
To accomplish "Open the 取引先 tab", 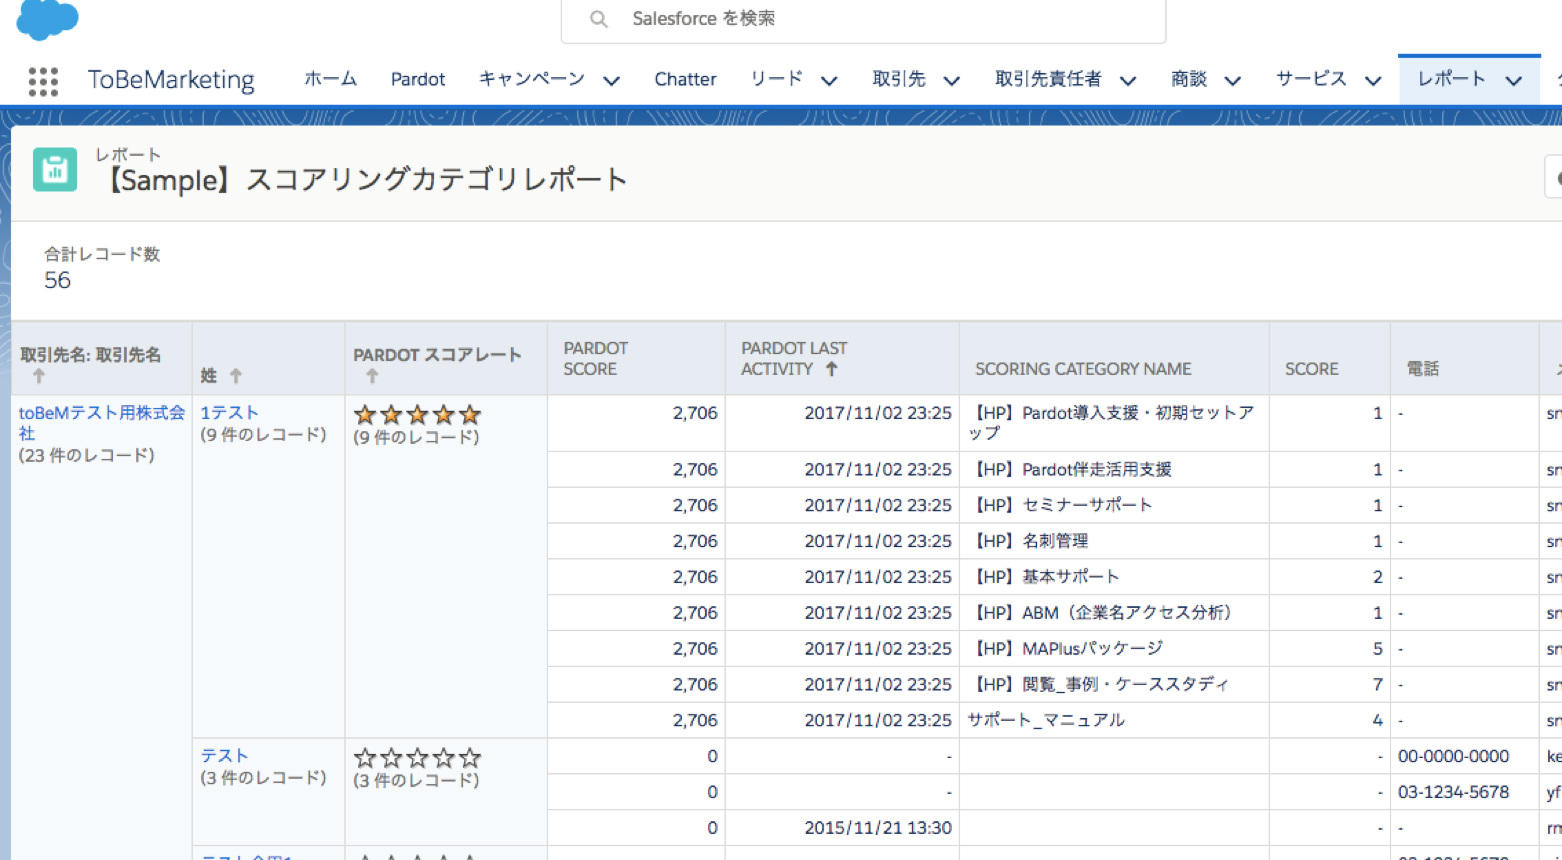I will pos(898,79).
